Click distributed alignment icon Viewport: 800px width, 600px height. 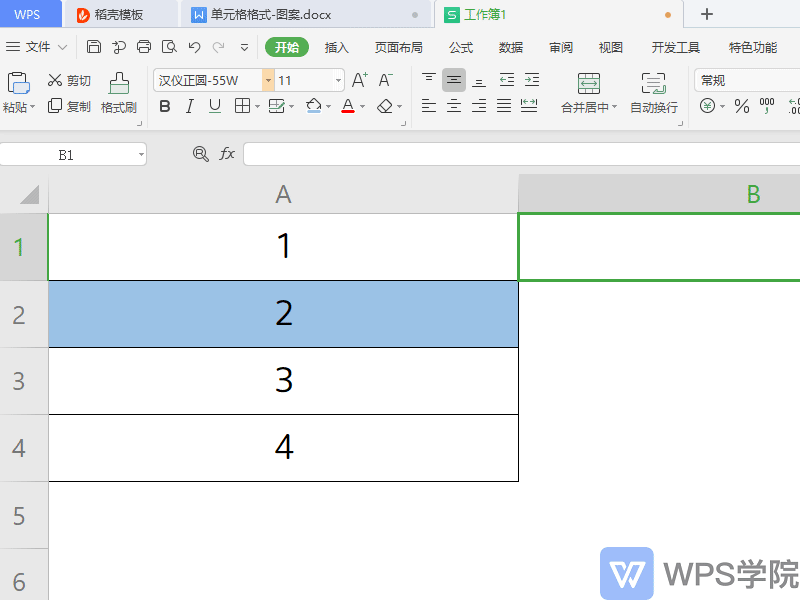click(x=529, y=106)
